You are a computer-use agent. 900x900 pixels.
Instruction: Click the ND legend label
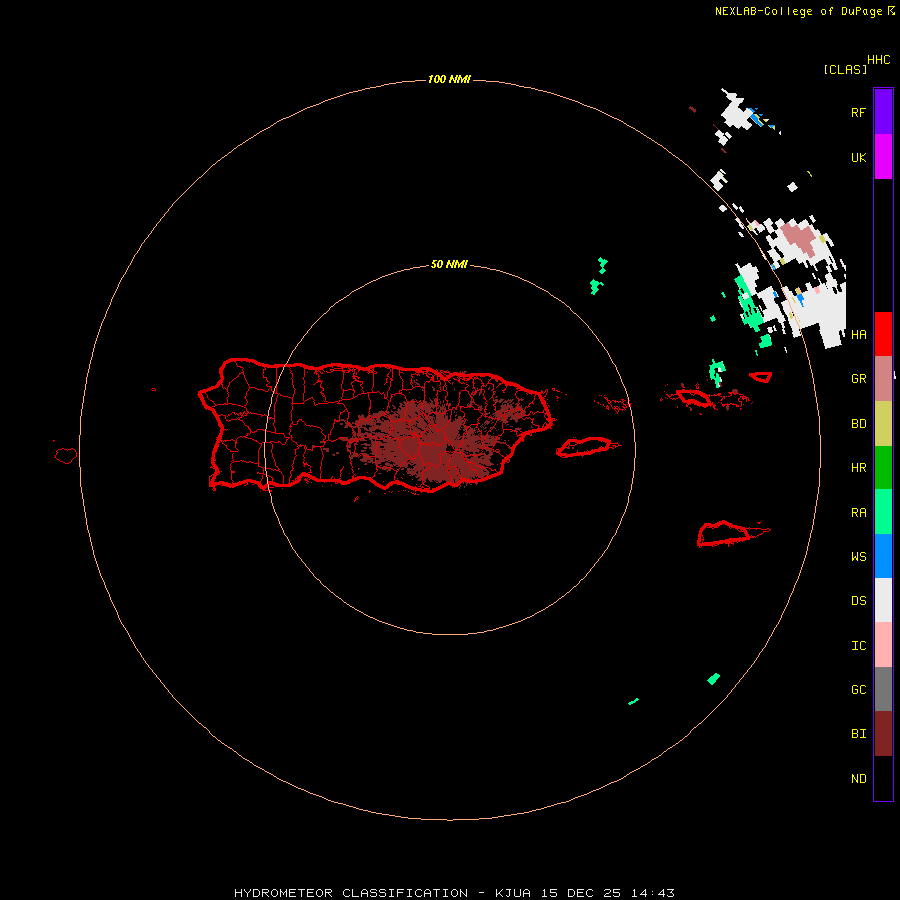point(859,779)
